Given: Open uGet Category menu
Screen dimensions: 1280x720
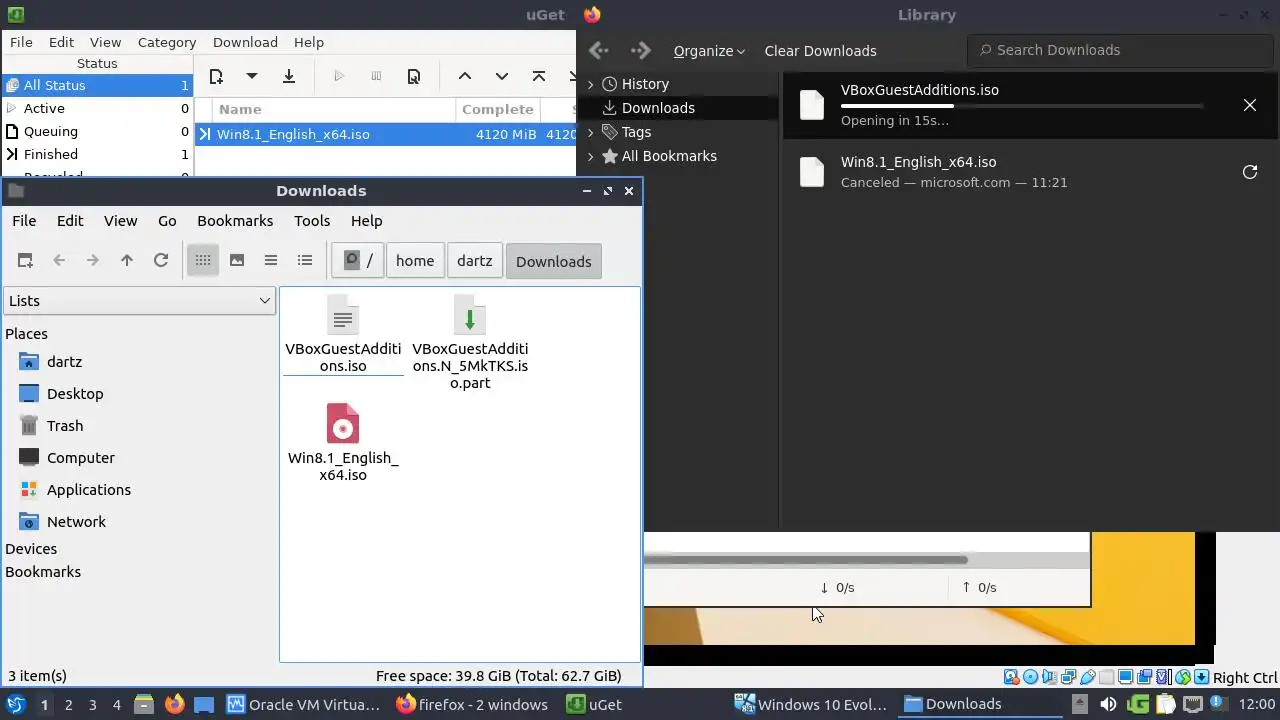Looking at the screenshot, I should pos(167,42).
